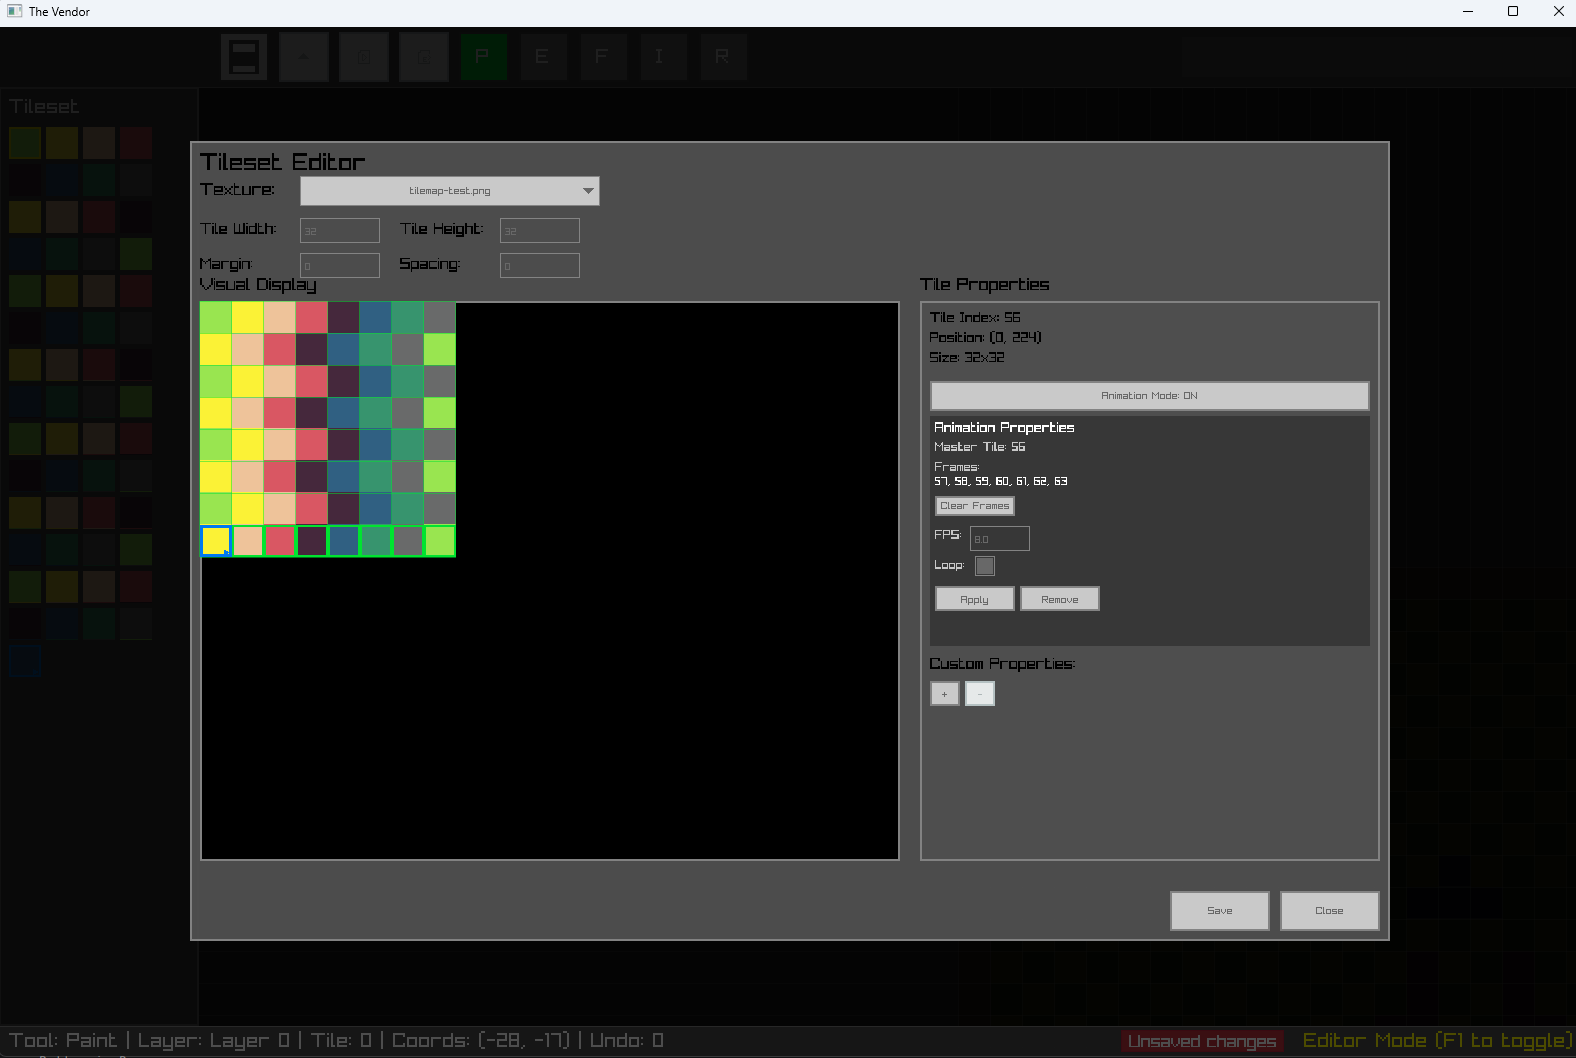Select the R mode toolbar button
This screenshot has height=1058, width=1576.
click(x=722, y=57)
